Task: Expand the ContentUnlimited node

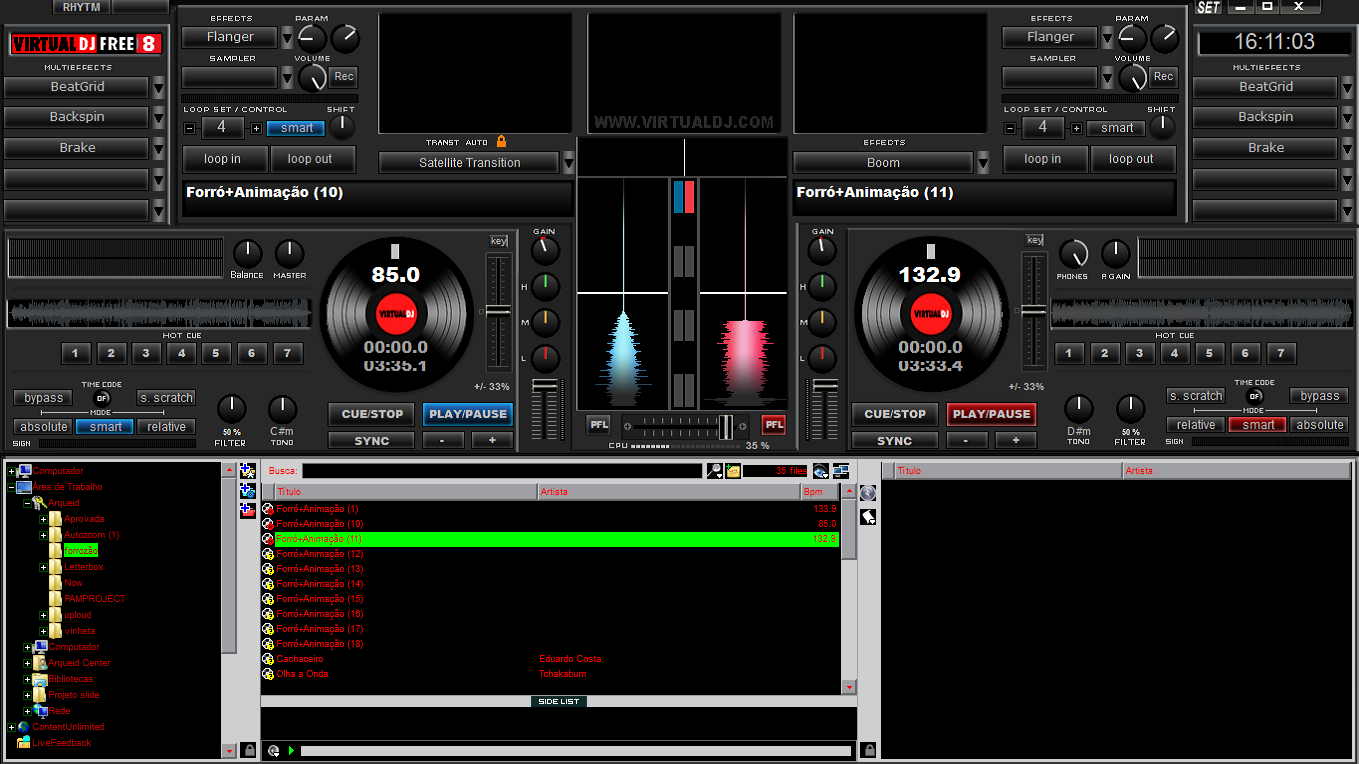Action: 12,727
